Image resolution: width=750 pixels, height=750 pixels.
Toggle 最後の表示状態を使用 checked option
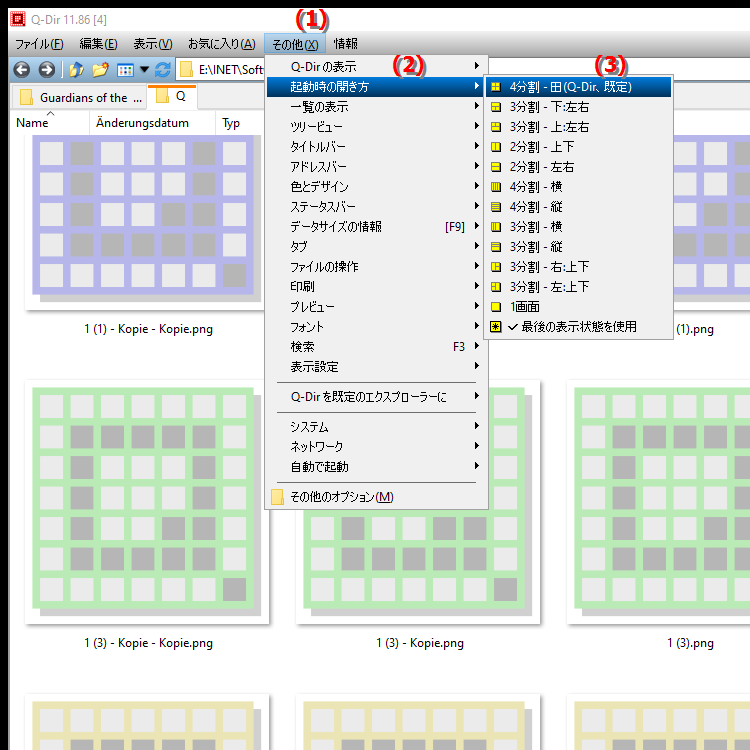578,327
